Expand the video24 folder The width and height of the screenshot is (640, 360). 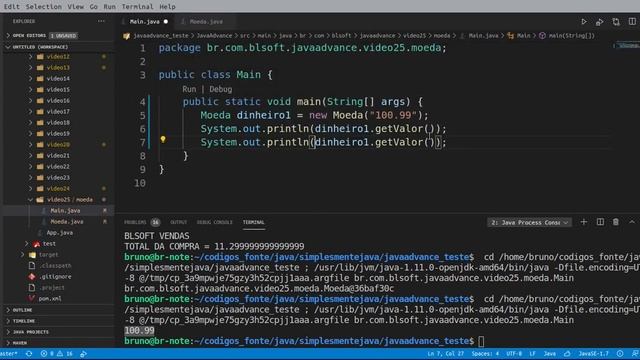point(59,189)
